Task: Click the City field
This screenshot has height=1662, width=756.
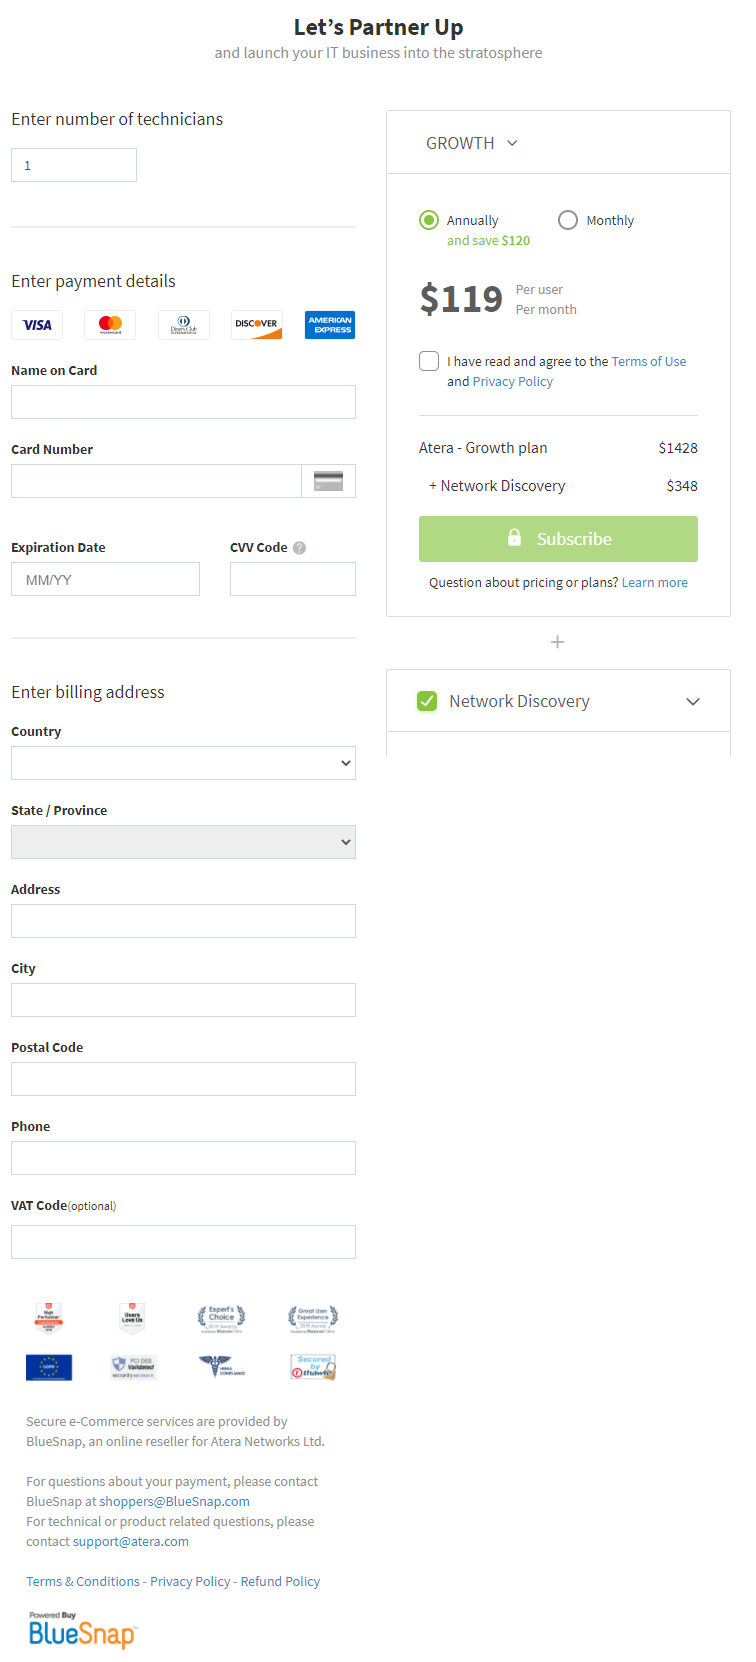Action: coord(183,1000)
